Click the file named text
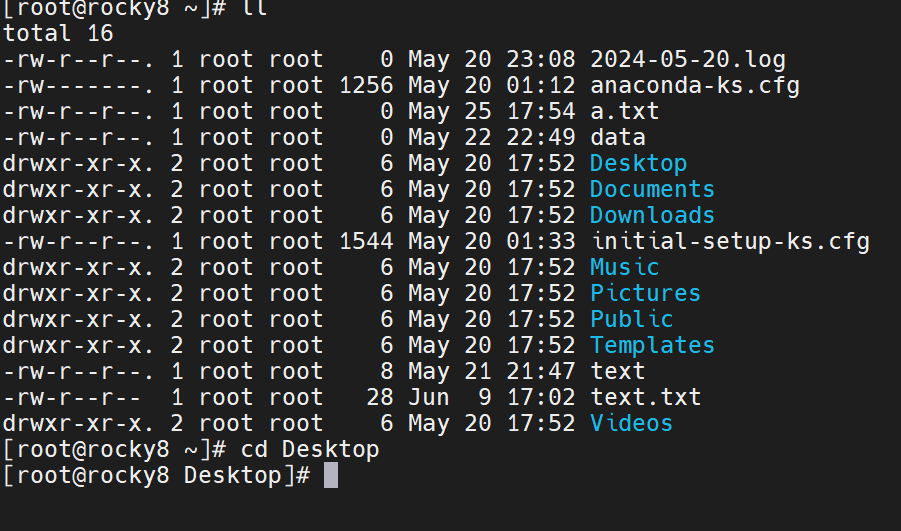This screenshot has height=531, width=901. click(618, 371)
